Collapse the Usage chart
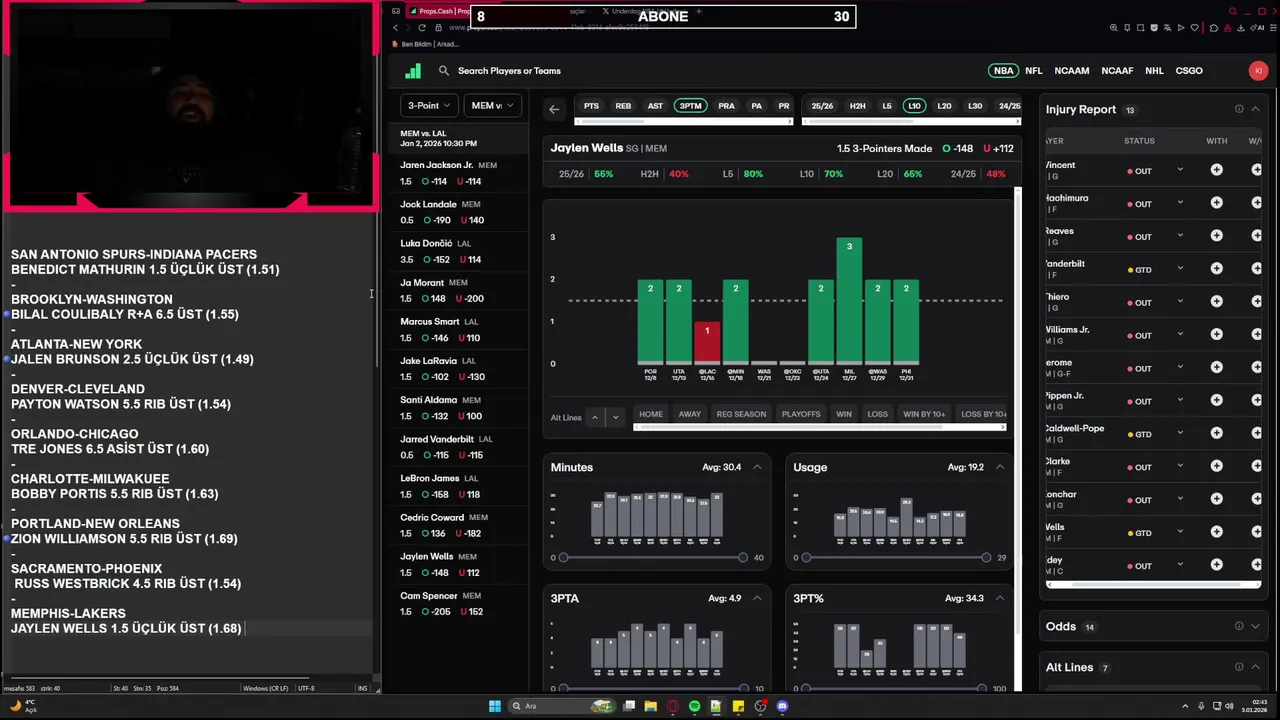This screenshot has height=720, width=1280. point(999,467)
